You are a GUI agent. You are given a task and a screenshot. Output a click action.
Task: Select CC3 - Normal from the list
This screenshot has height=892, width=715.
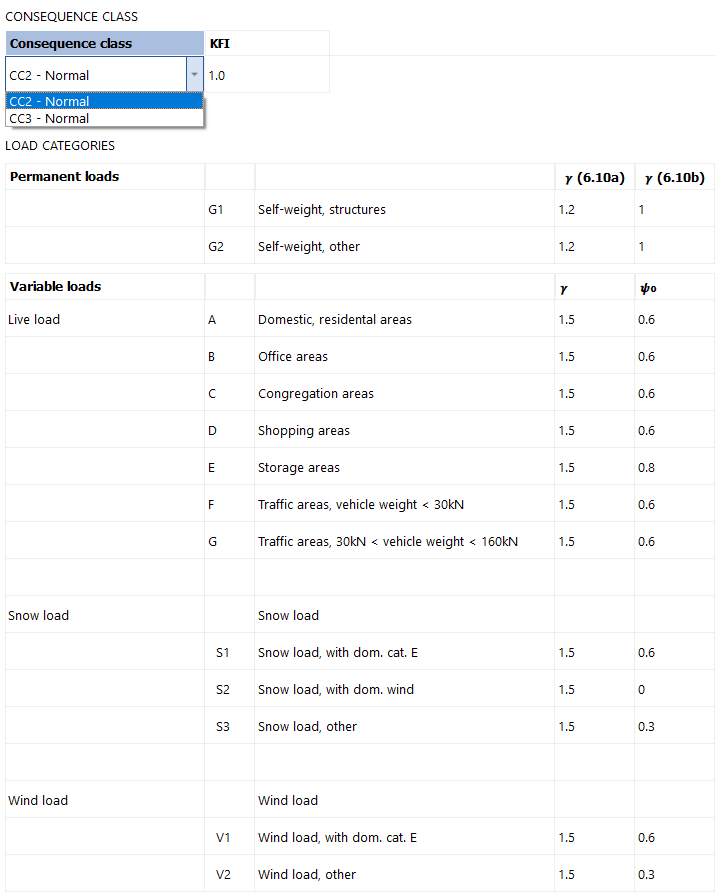(105, 118)
